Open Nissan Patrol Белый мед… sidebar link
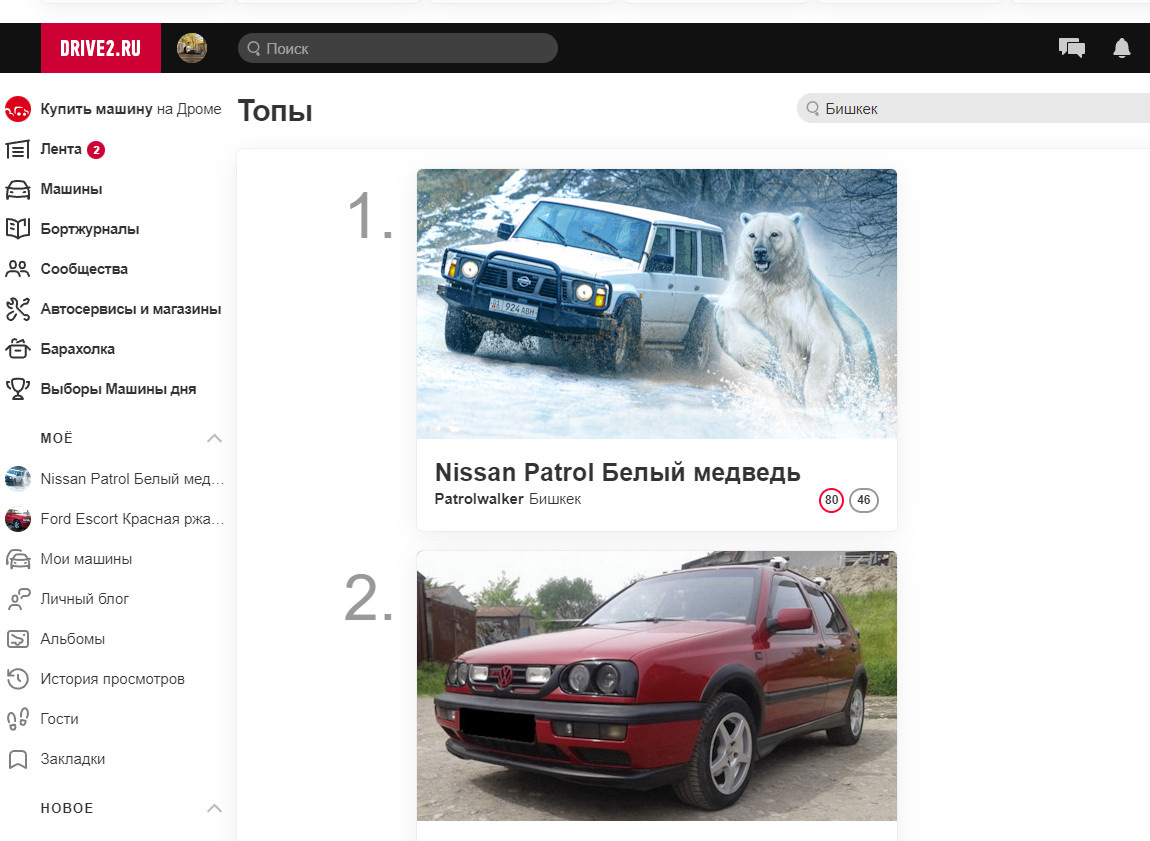 click(x=132, y=479)
